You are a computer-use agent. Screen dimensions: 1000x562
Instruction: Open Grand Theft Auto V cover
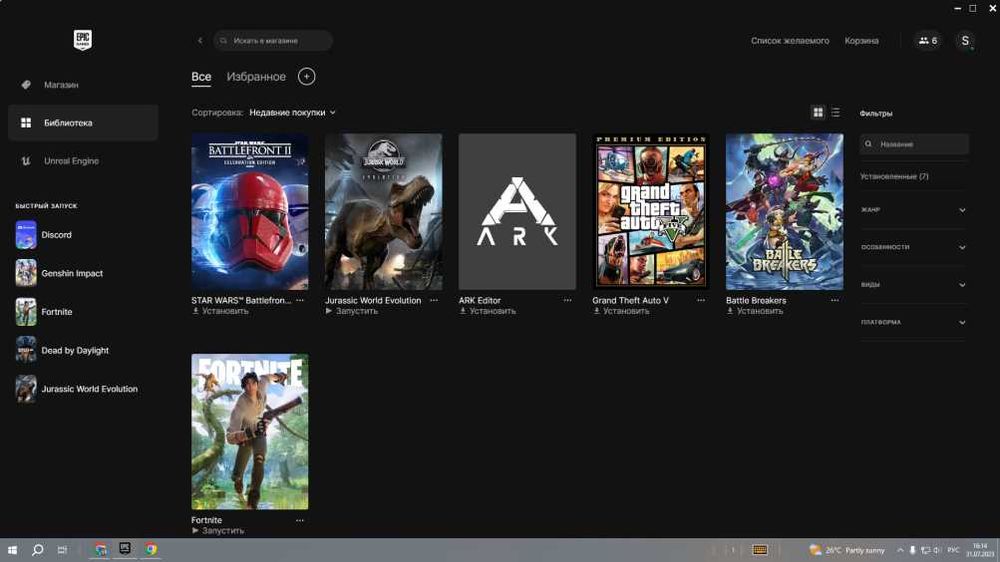[x=651, y=212]
